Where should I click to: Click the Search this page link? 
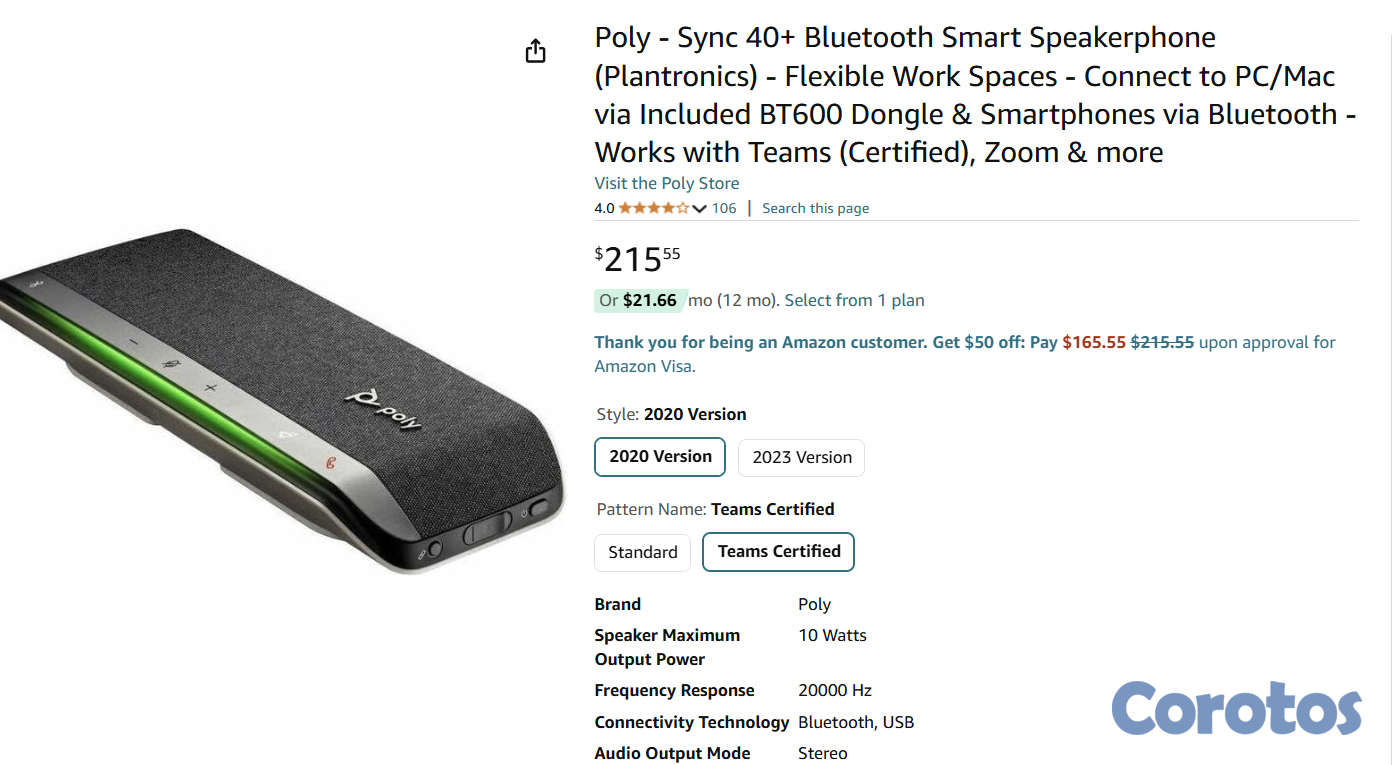point(815,208)
